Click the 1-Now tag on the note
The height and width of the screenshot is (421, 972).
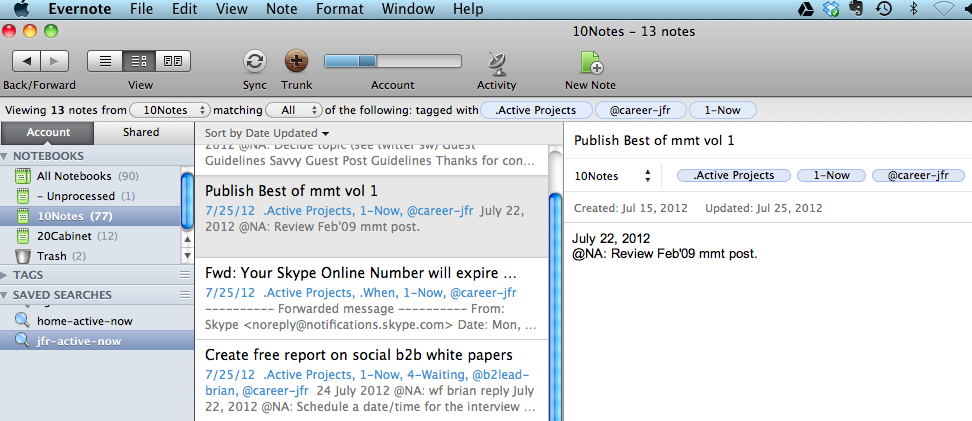831,175
